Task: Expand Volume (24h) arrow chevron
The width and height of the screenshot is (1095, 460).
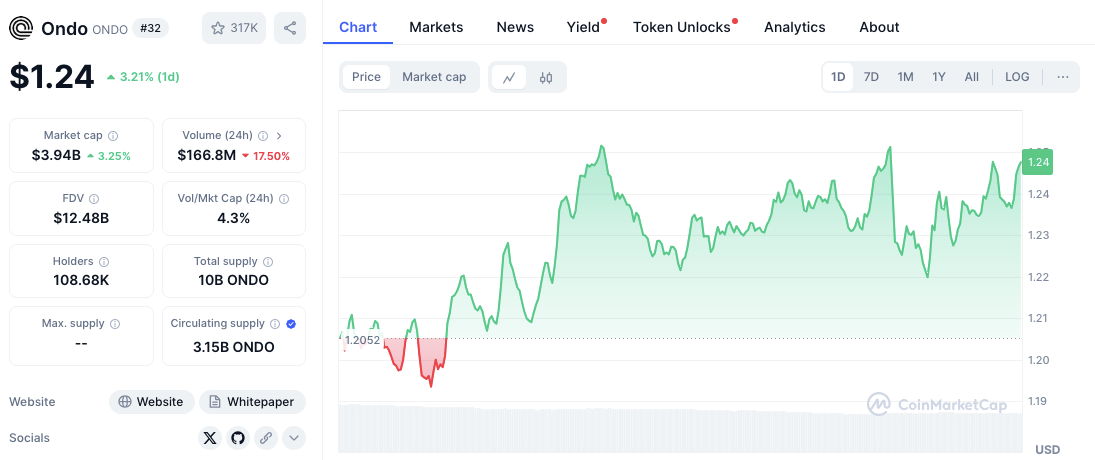Action: pos(279,135)
